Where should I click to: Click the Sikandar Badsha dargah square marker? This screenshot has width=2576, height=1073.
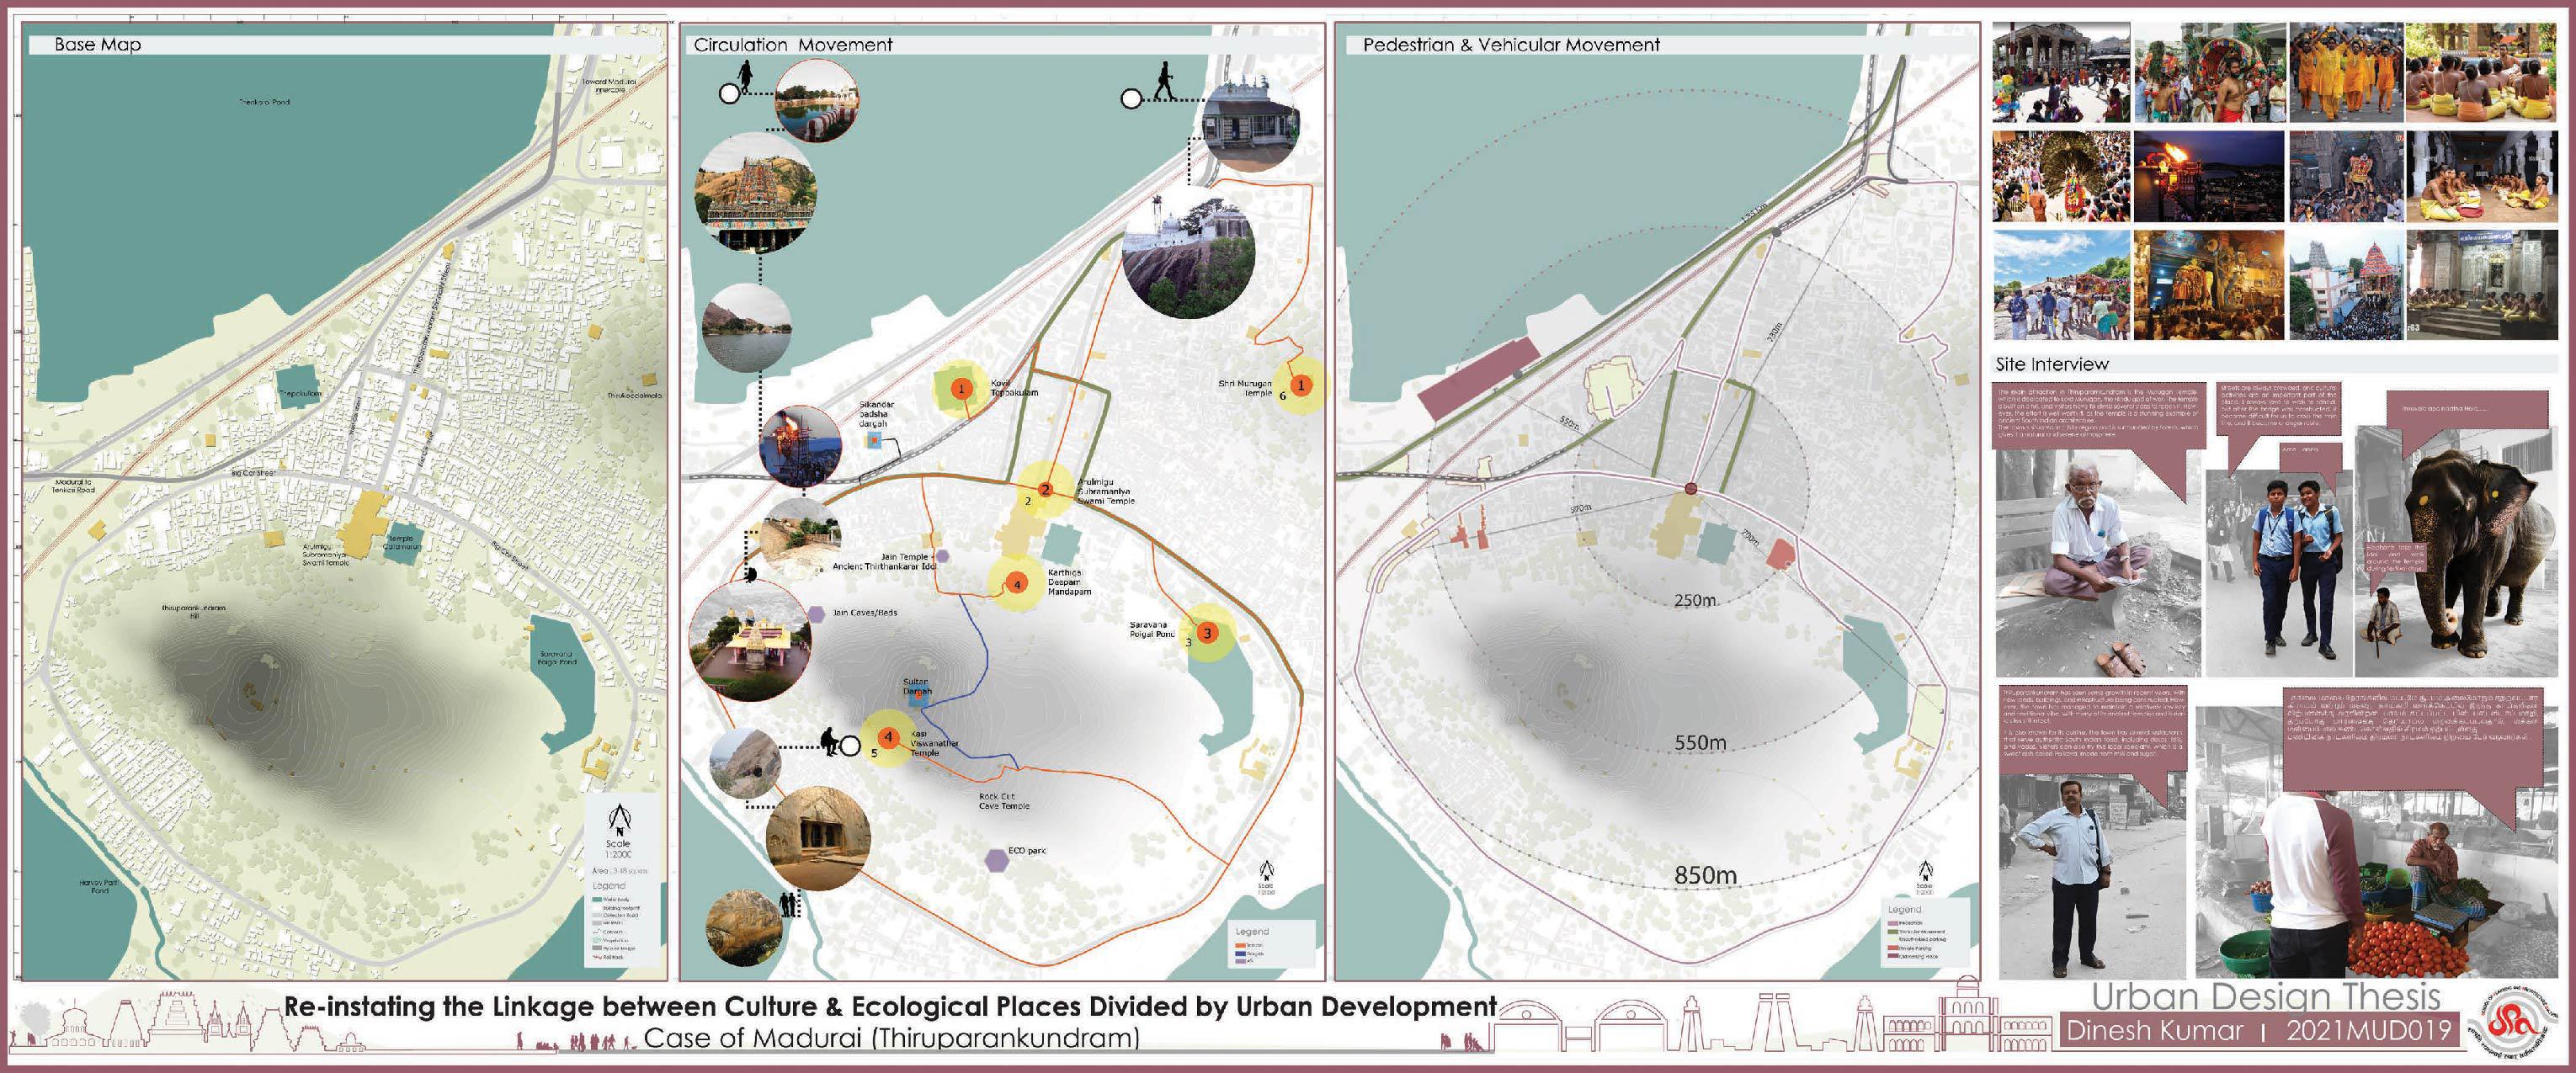pyautogui.click(x=875, y=440)
